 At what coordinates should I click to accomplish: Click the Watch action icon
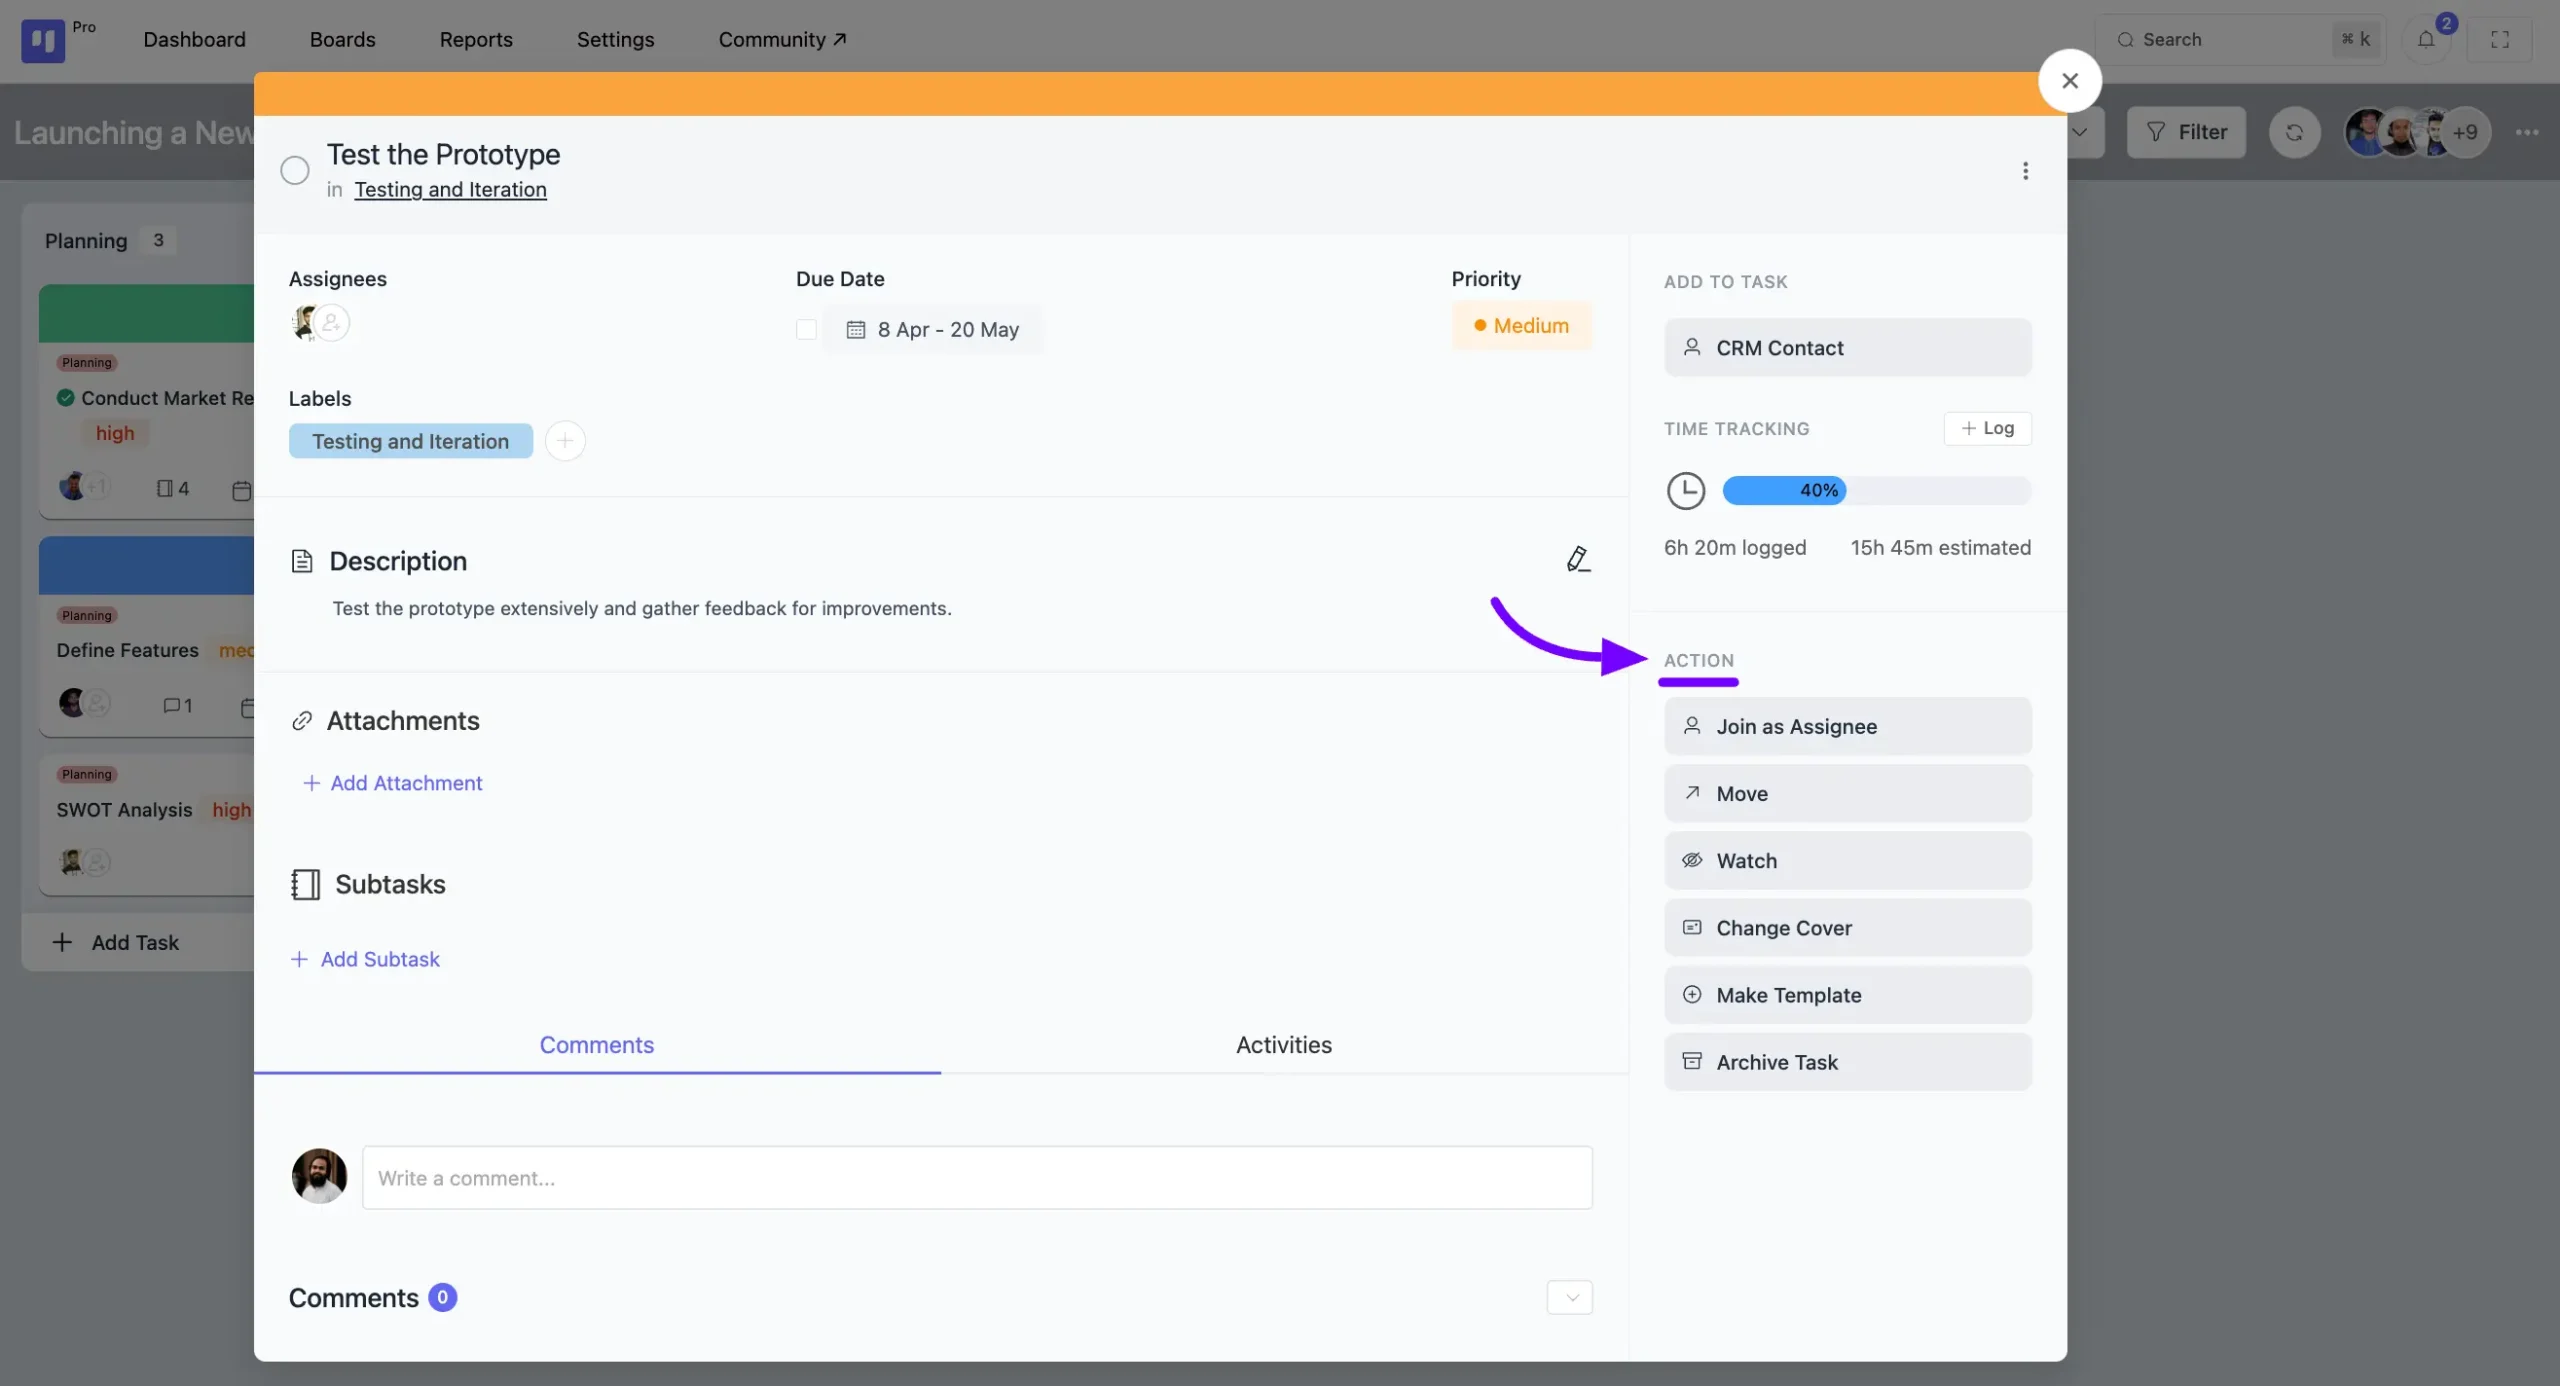pyautogui.click(x=1691, y=860)
